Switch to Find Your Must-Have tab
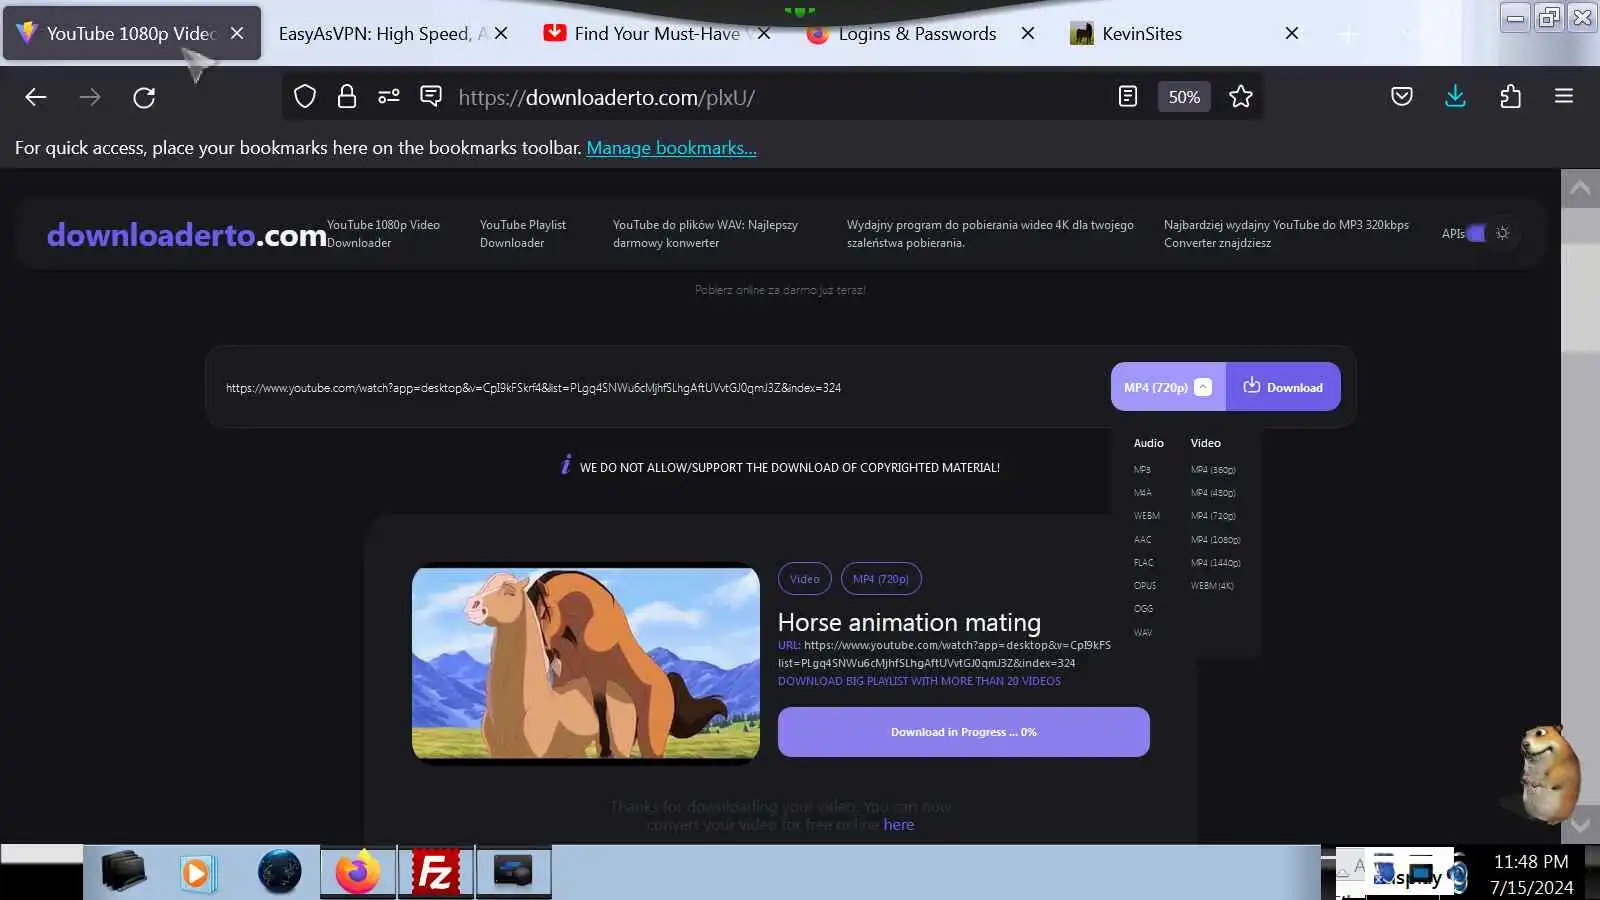 point(656,33)
